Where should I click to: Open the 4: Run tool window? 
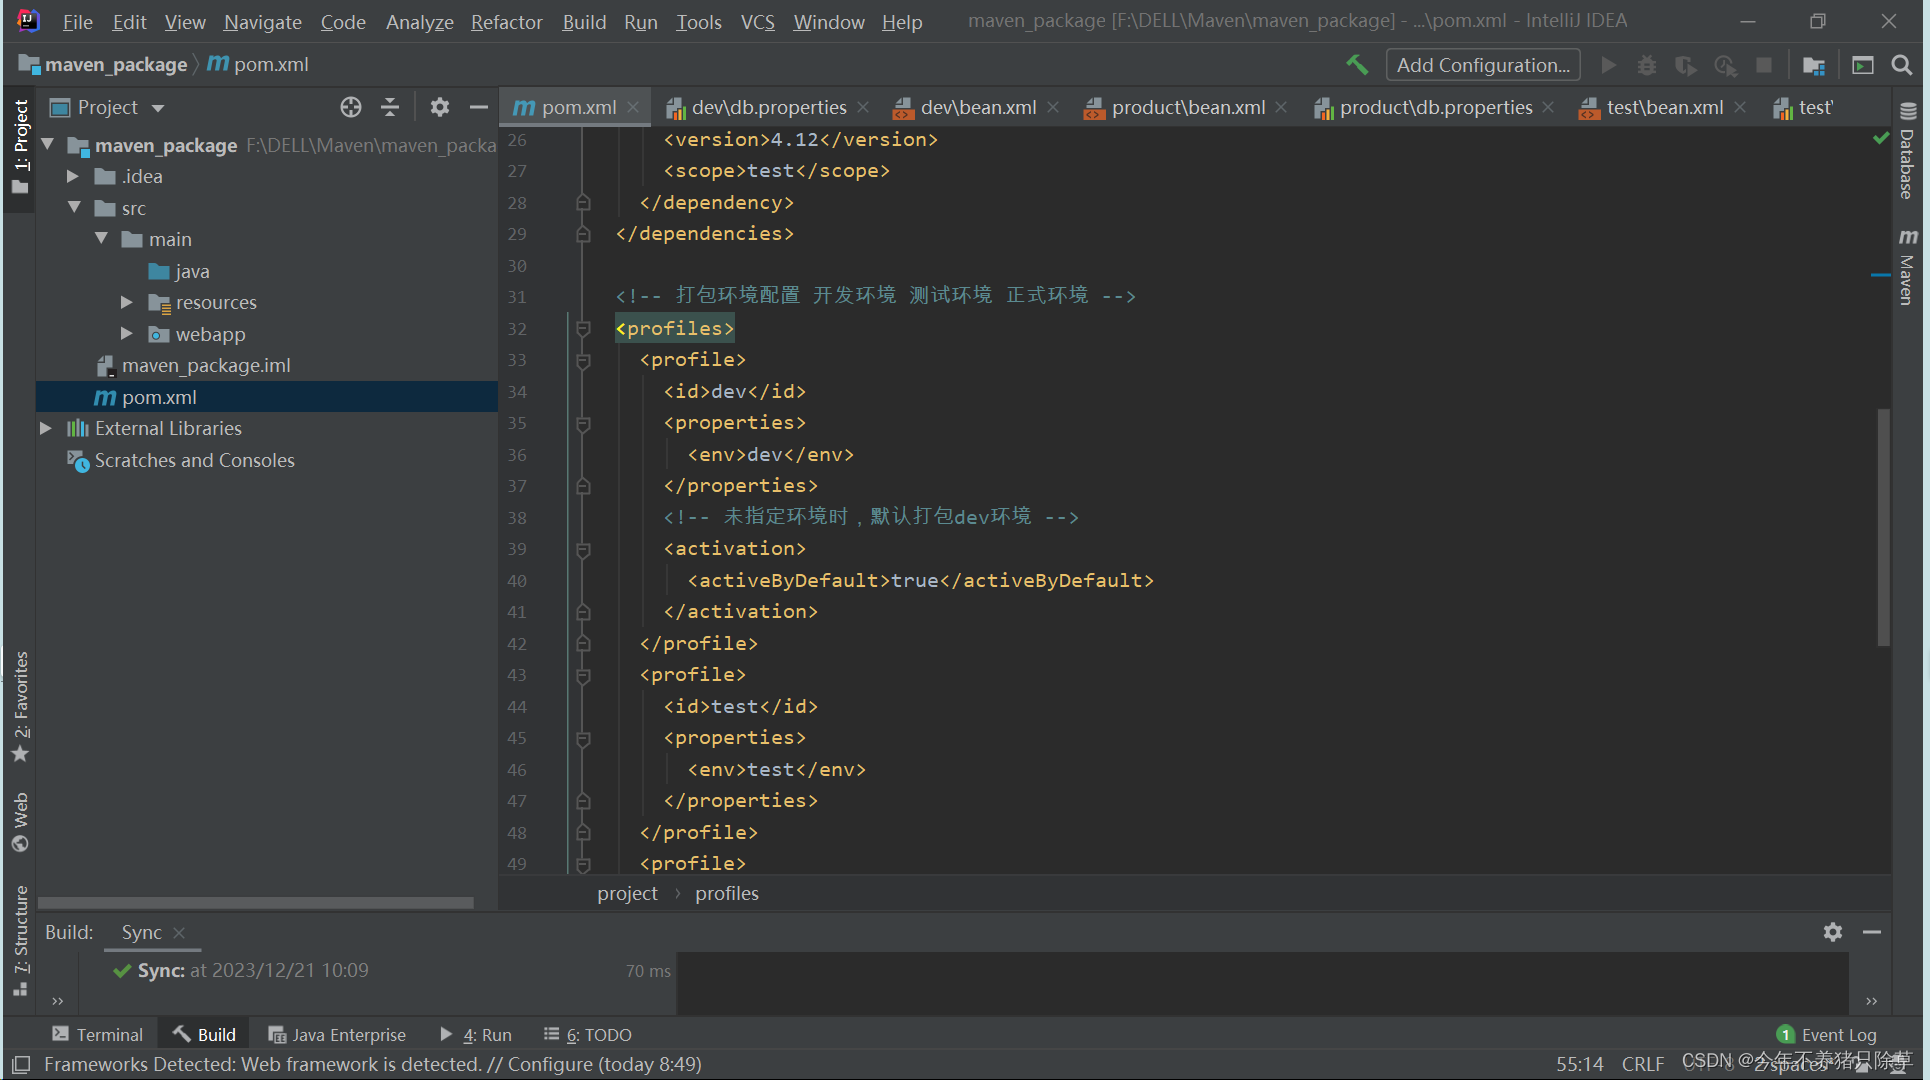click(x=476, y=1034)
